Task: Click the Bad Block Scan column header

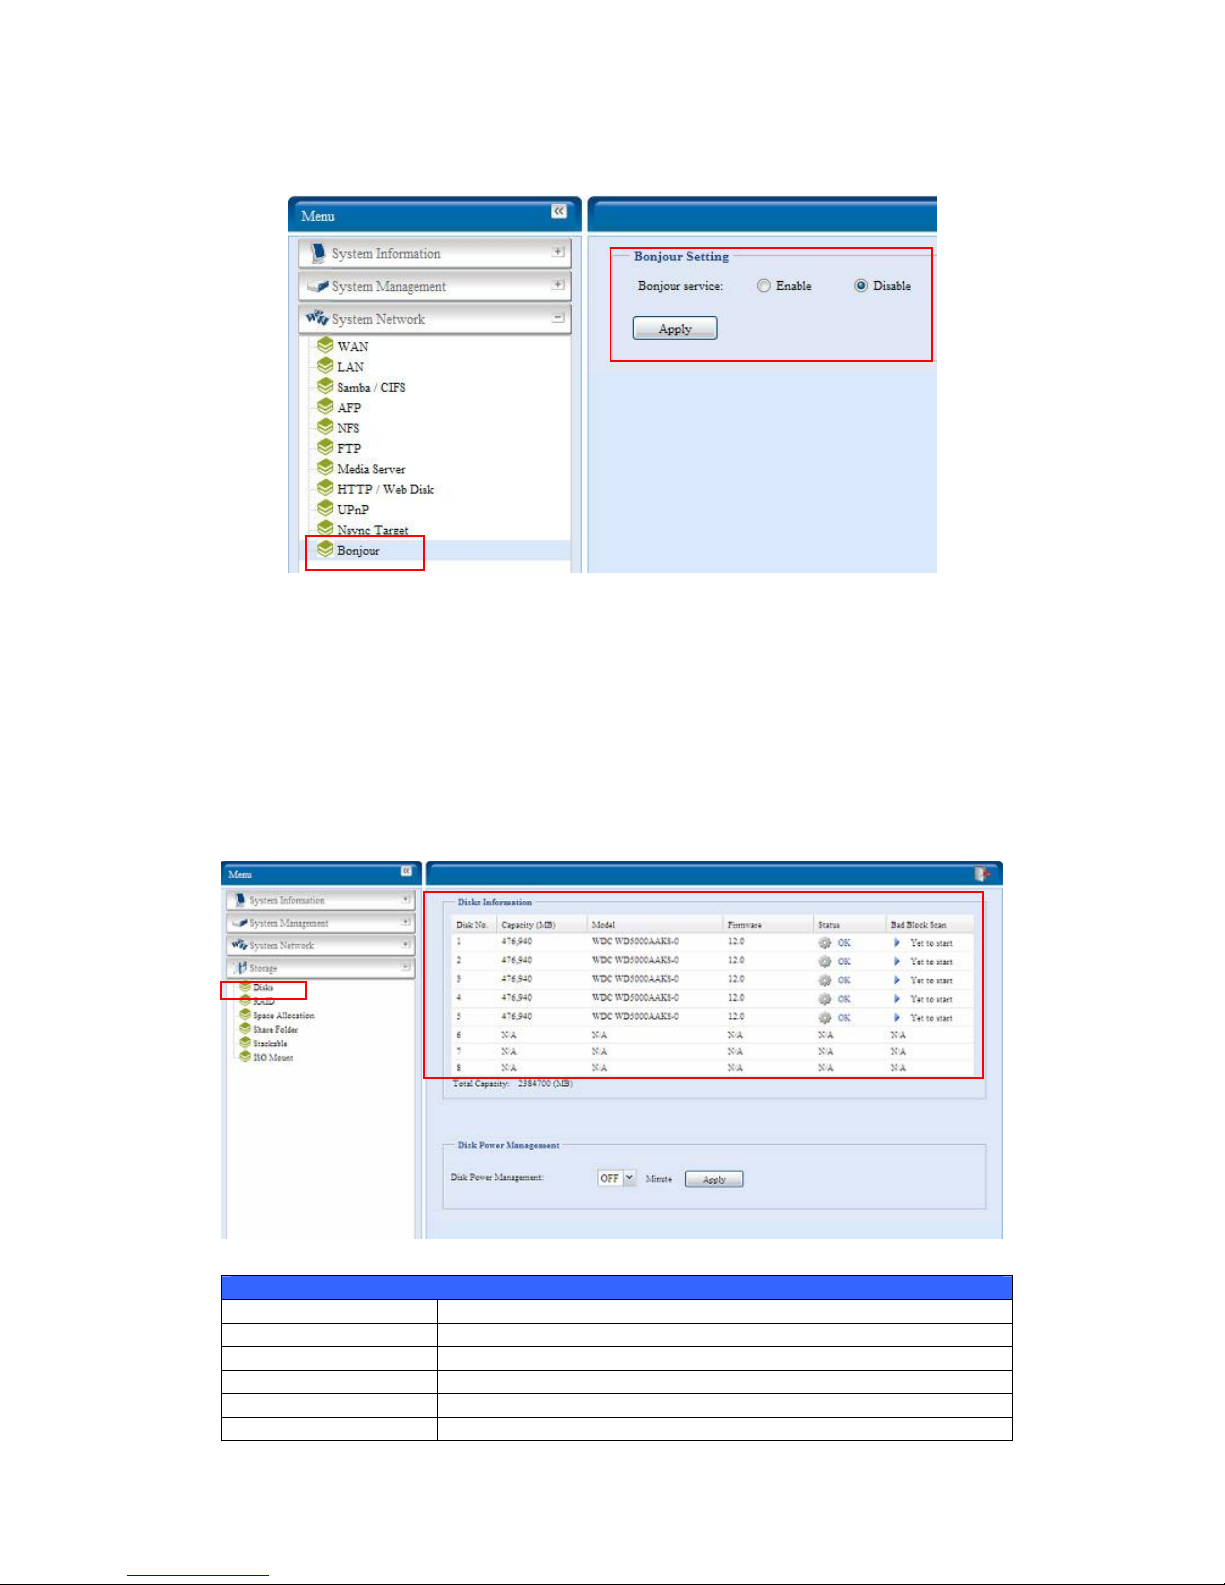Action: tap(918, 925)
